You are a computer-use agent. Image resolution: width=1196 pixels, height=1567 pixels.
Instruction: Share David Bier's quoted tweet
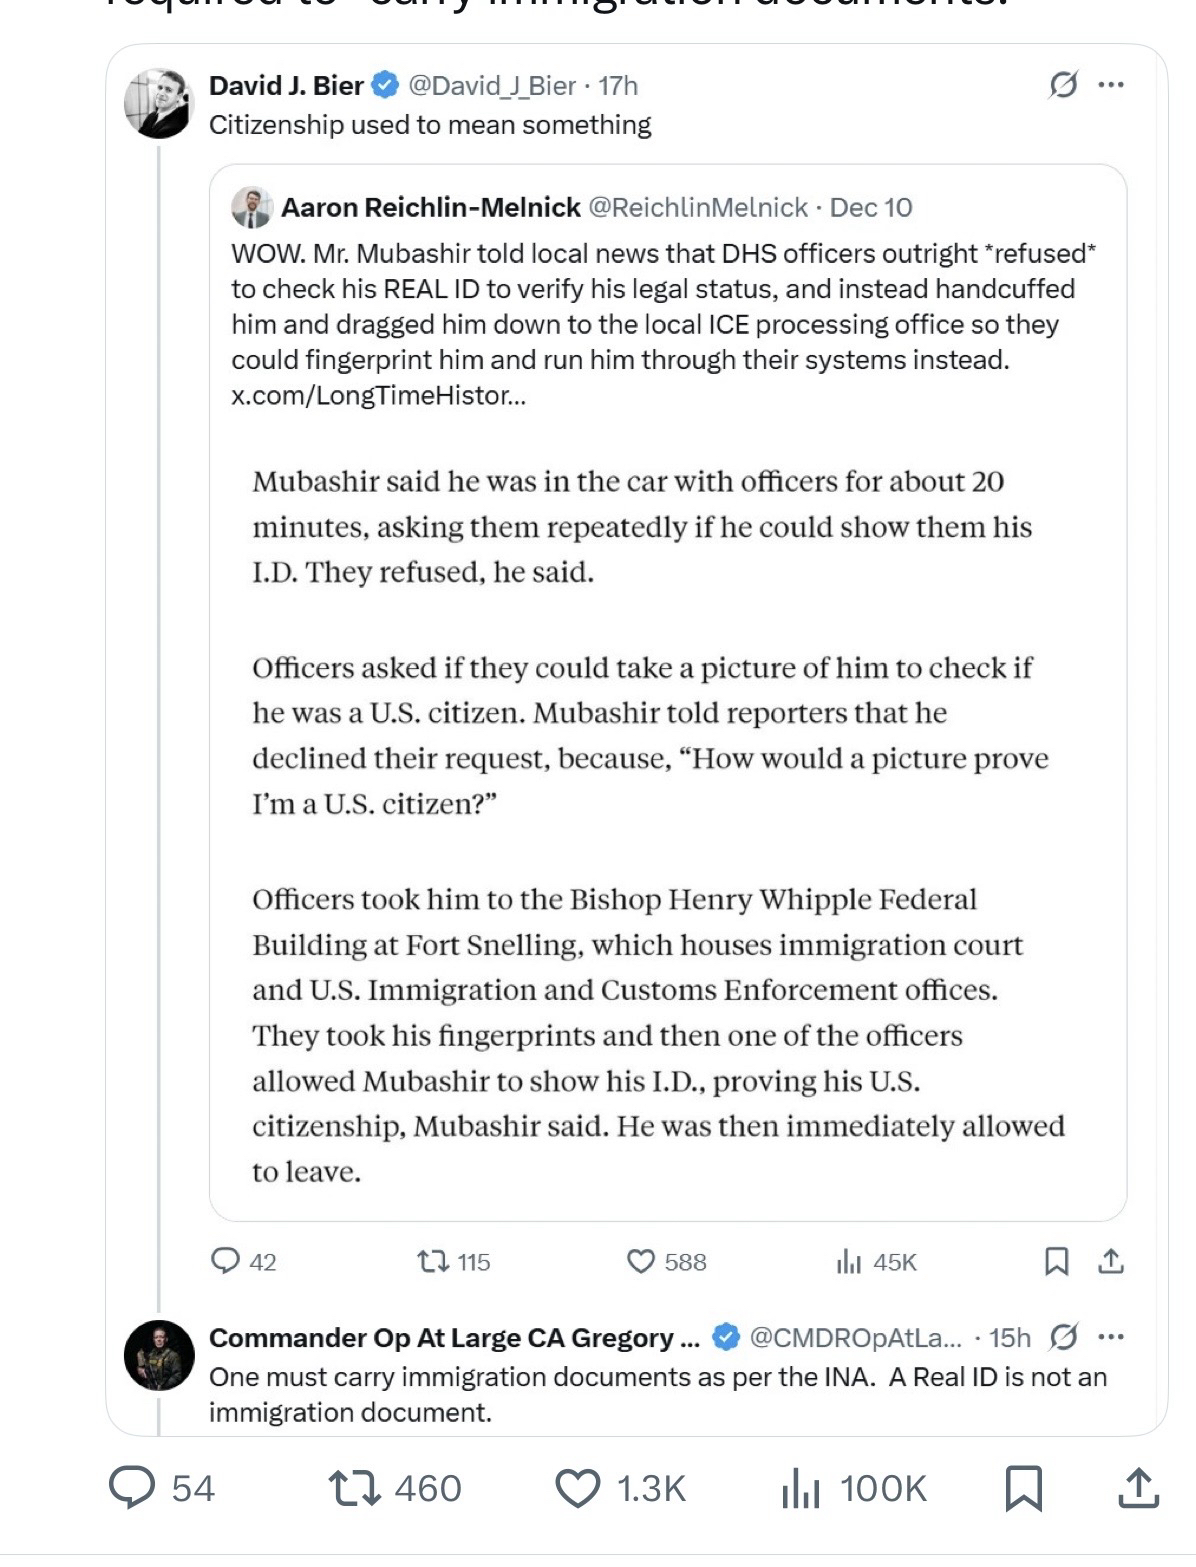[1110, 1262]
